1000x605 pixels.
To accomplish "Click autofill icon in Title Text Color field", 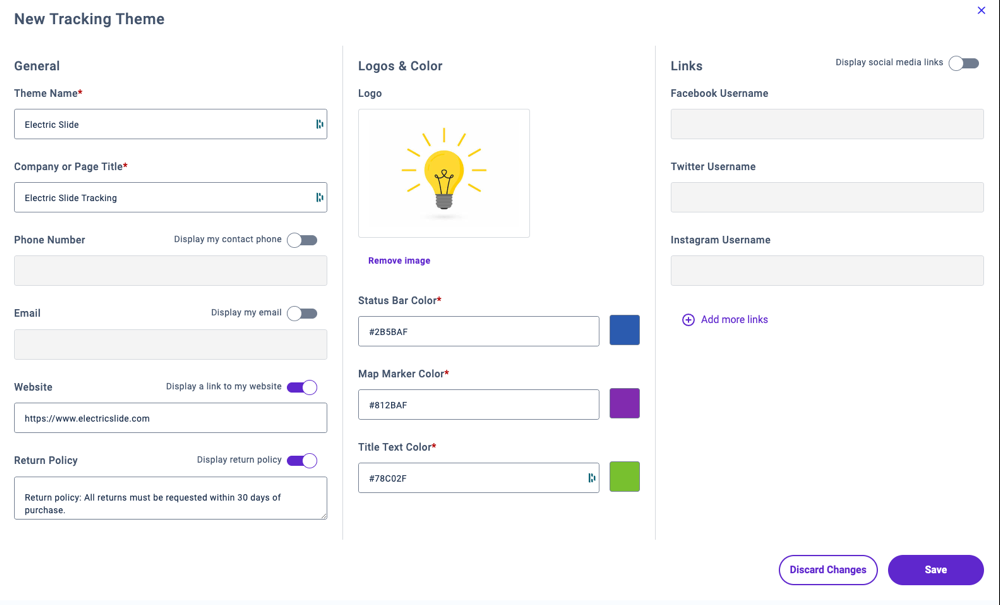I will tap(592, 478).
